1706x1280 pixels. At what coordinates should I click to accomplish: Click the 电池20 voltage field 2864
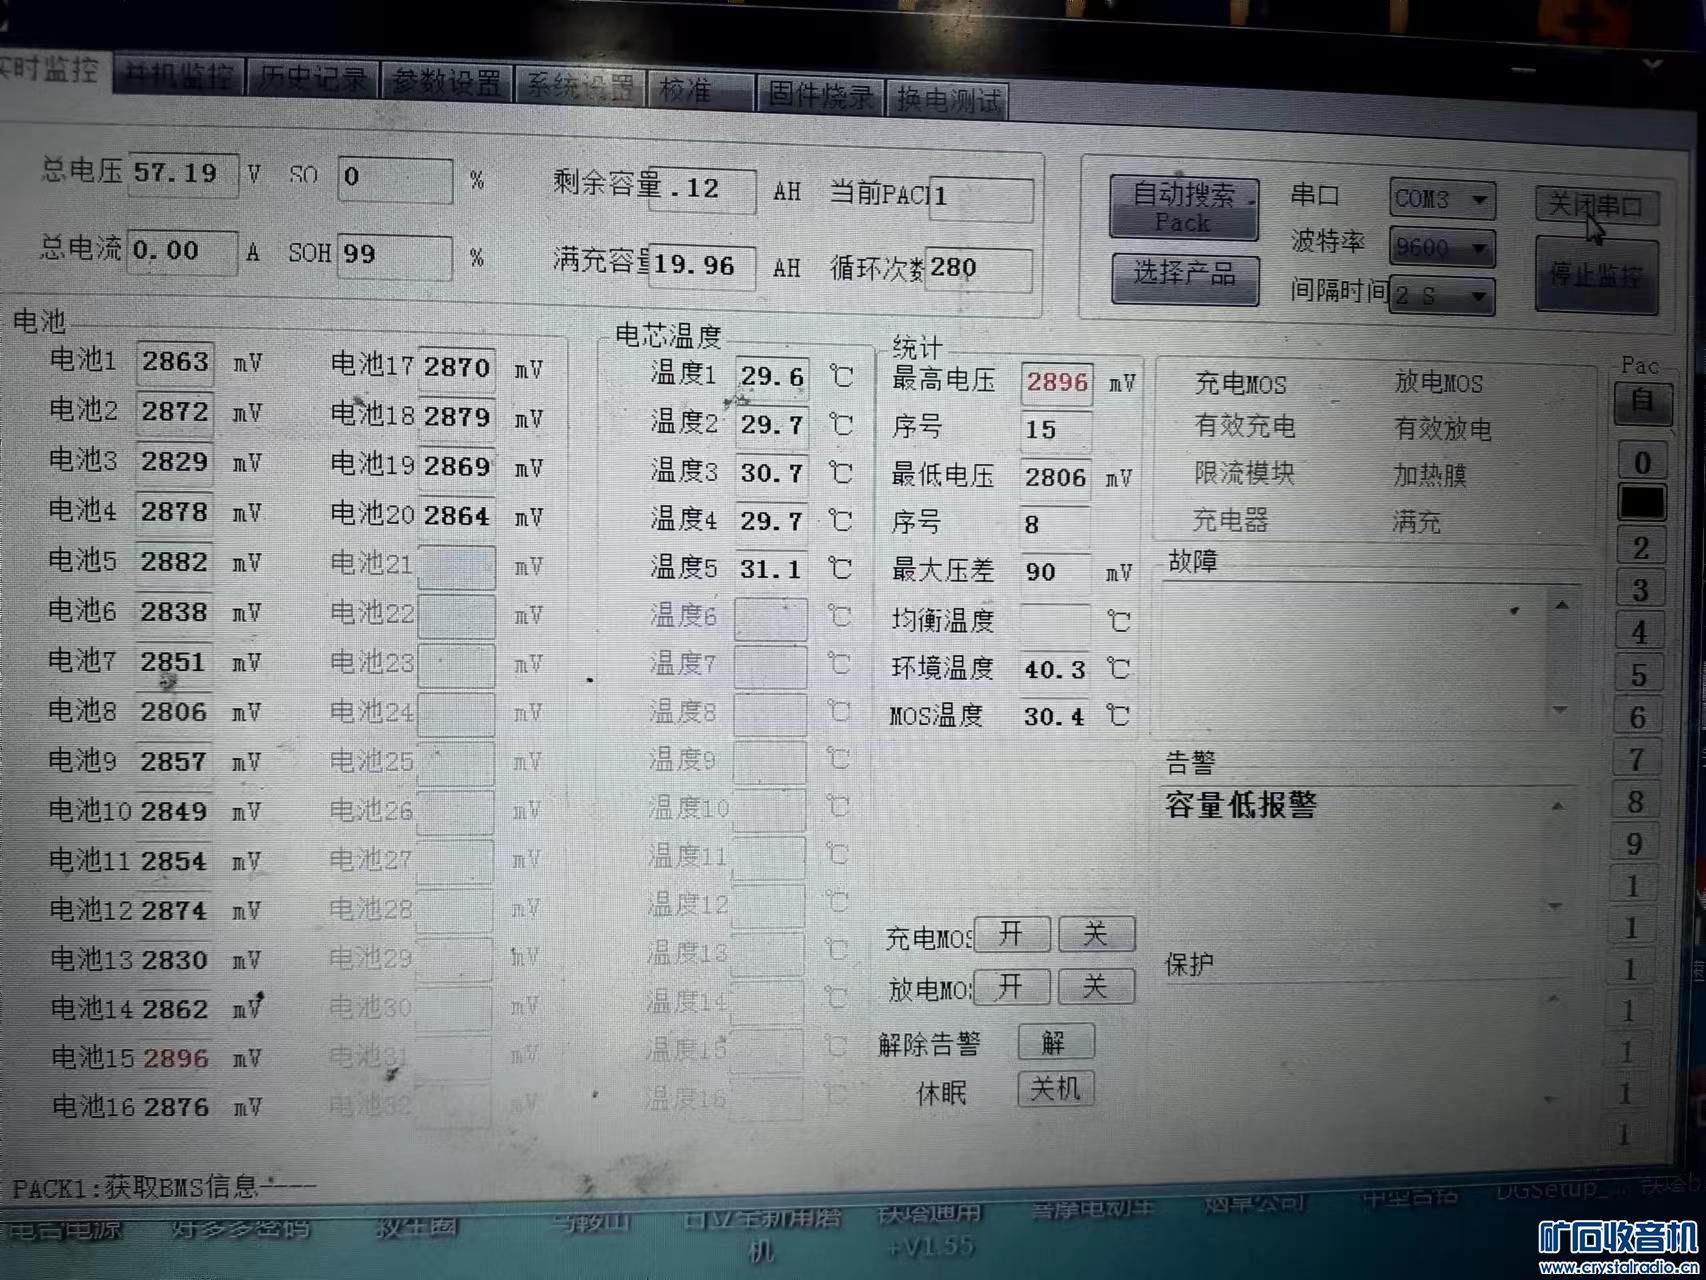coord(457,517)
